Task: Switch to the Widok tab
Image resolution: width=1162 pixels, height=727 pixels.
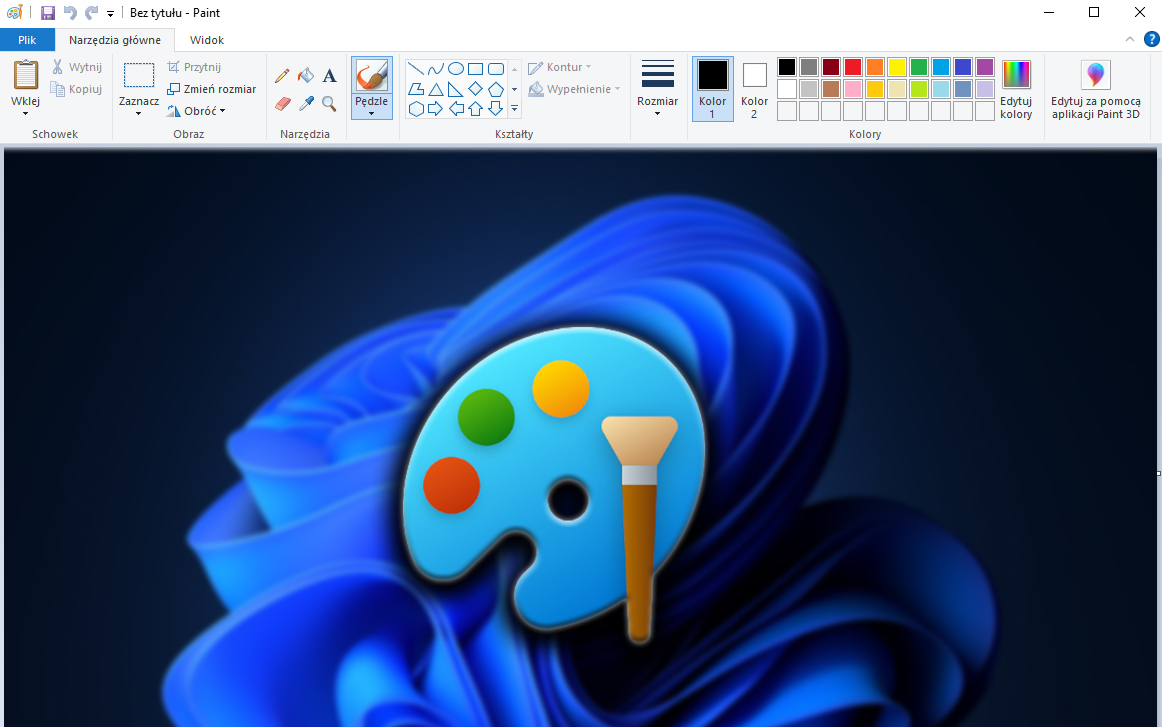Action: point(206,40)
